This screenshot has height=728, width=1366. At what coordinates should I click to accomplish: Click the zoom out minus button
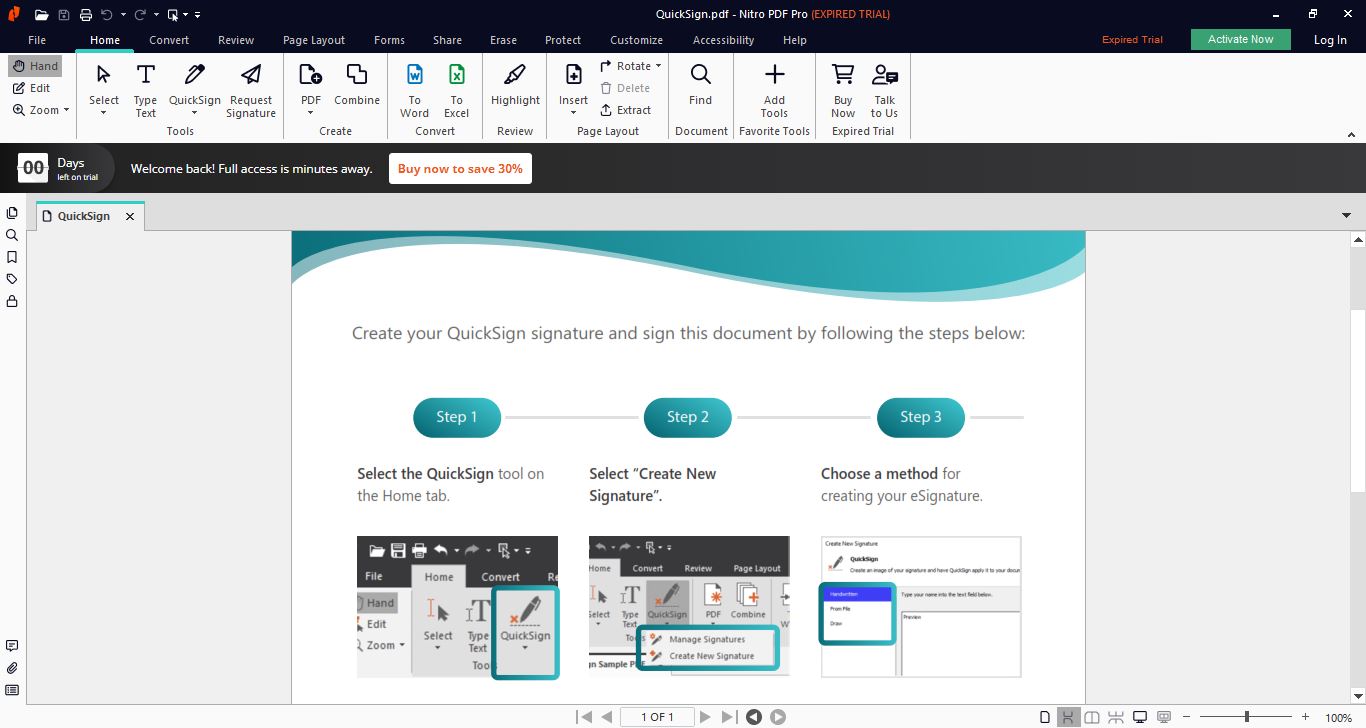(1187, 717)
